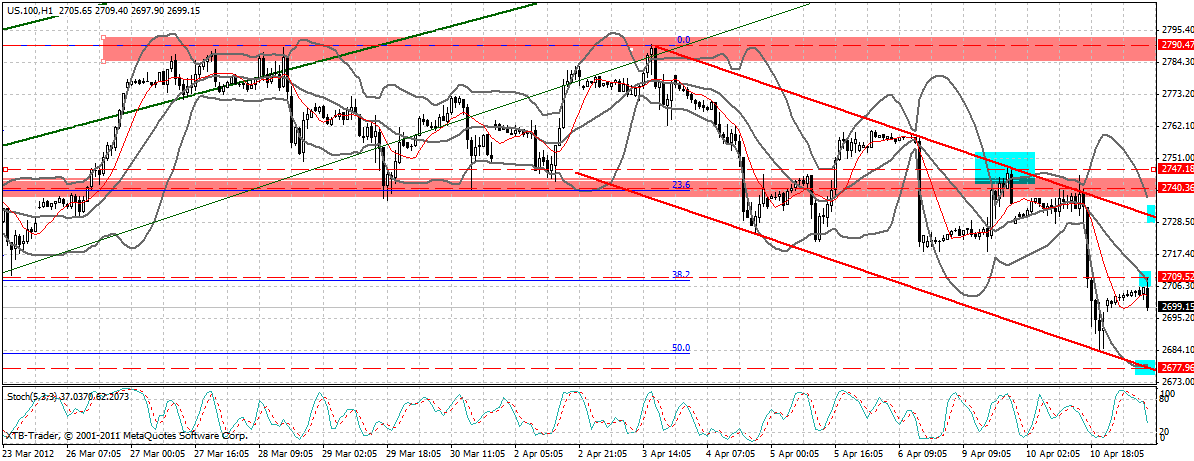Viewport: 1194px width, 461px height.
Task: Select the Fibonacci 38.2 level label
Action: click(681, 274)
